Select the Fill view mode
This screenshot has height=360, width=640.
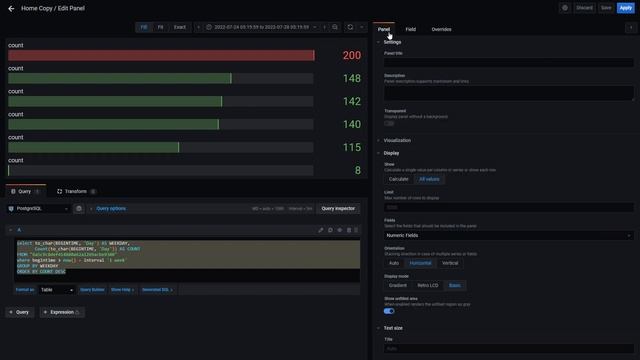pos(144,27)
